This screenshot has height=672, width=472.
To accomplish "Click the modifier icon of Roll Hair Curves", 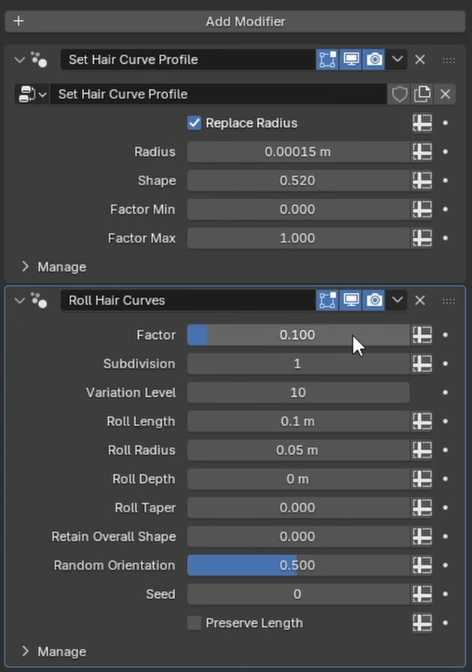I will (x=39, y=300).
